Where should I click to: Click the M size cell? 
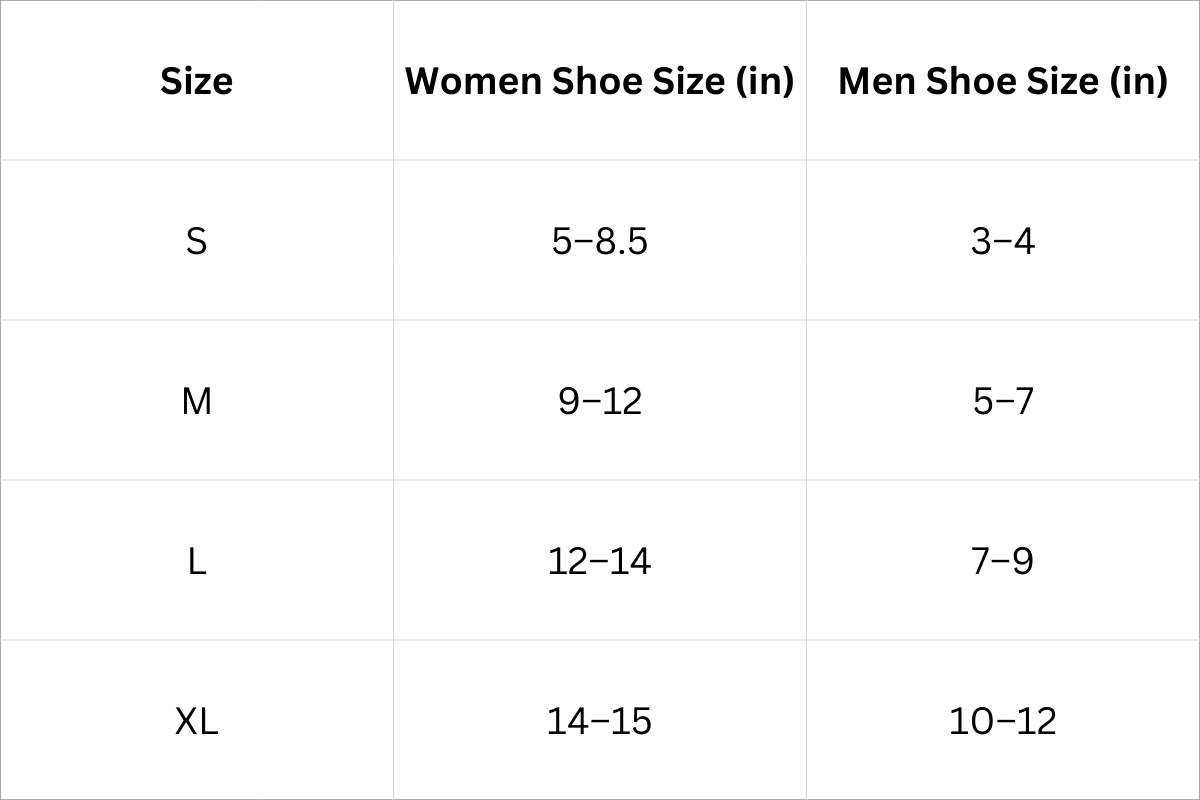(196, 401)
